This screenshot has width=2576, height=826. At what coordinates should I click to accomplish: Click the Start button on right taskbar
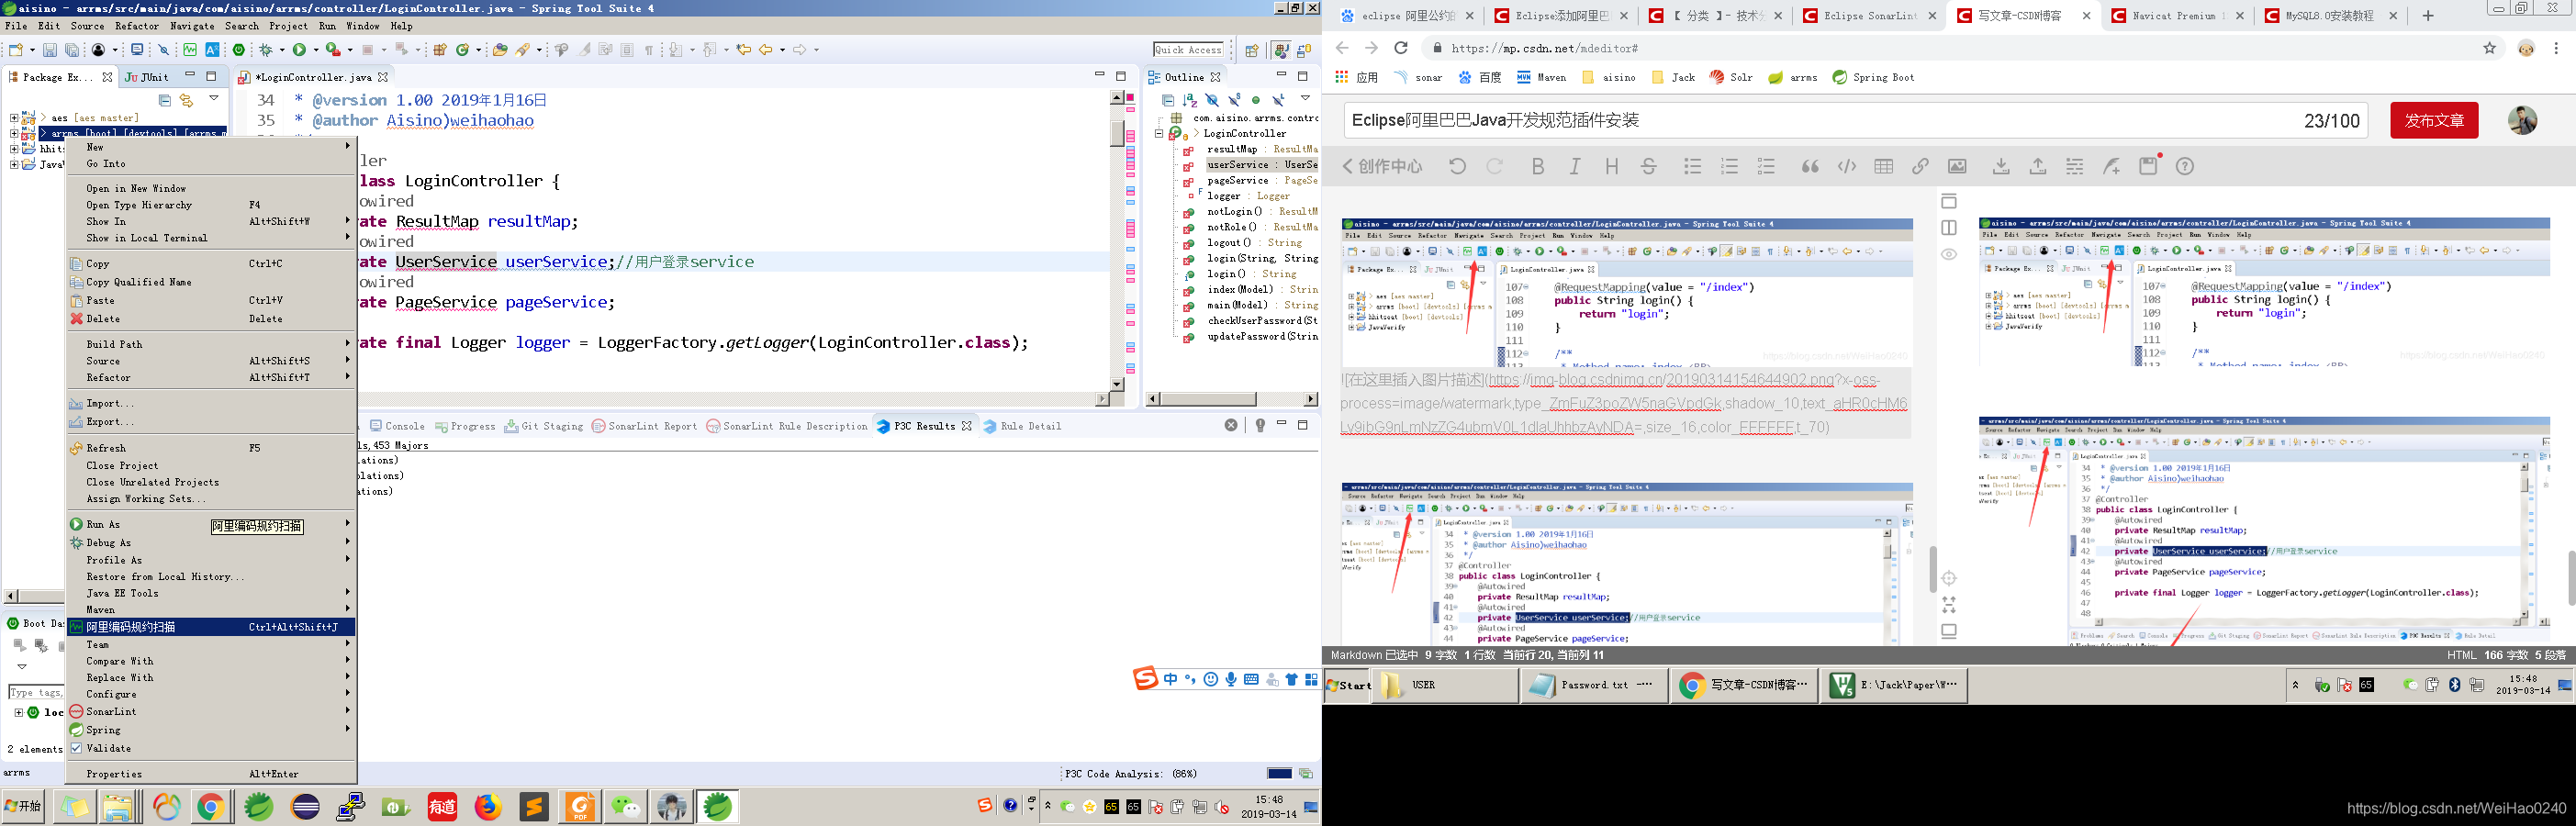click(1348, 685)
